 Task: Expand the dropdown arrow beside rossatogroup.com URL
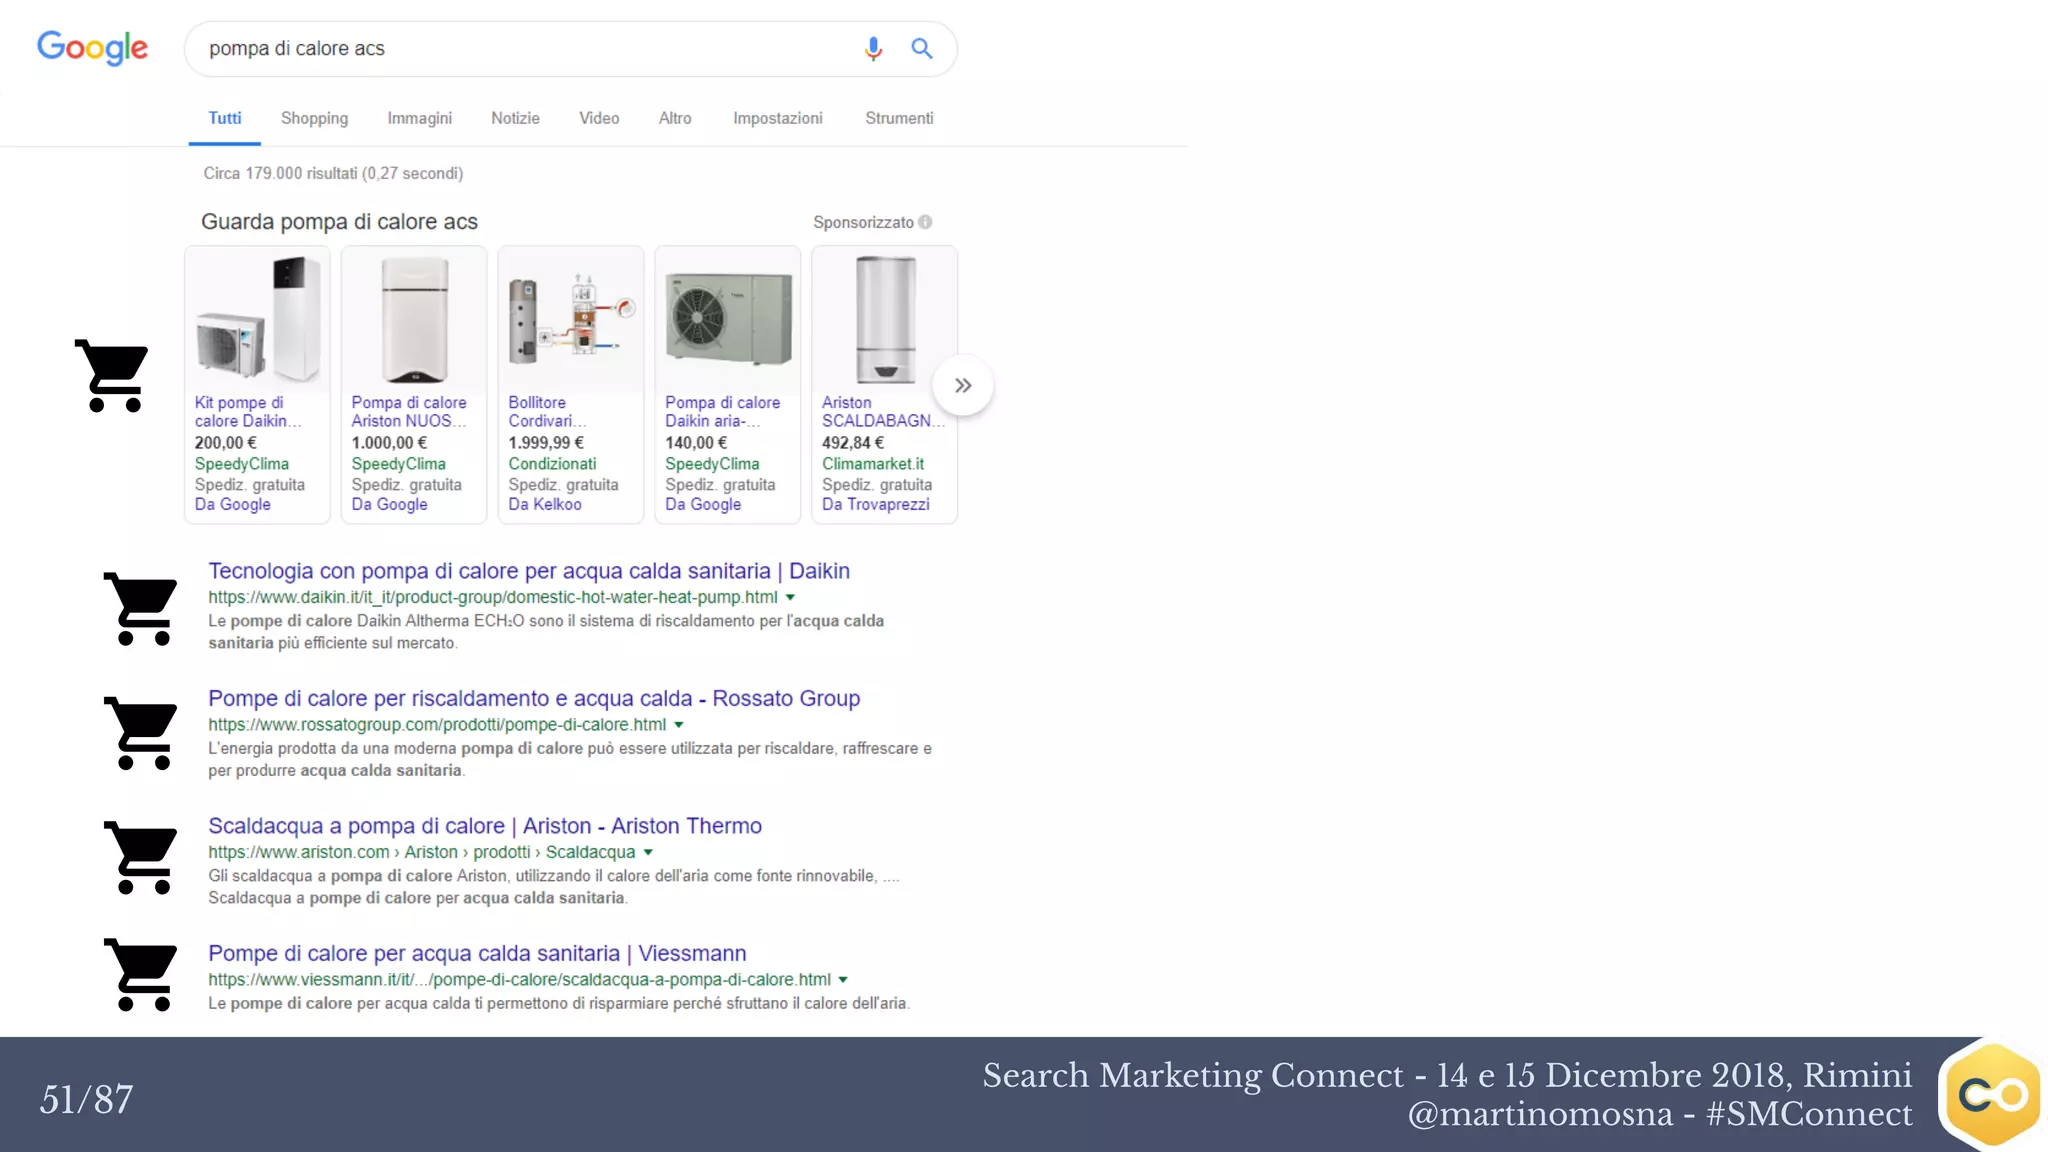(679, 725)
